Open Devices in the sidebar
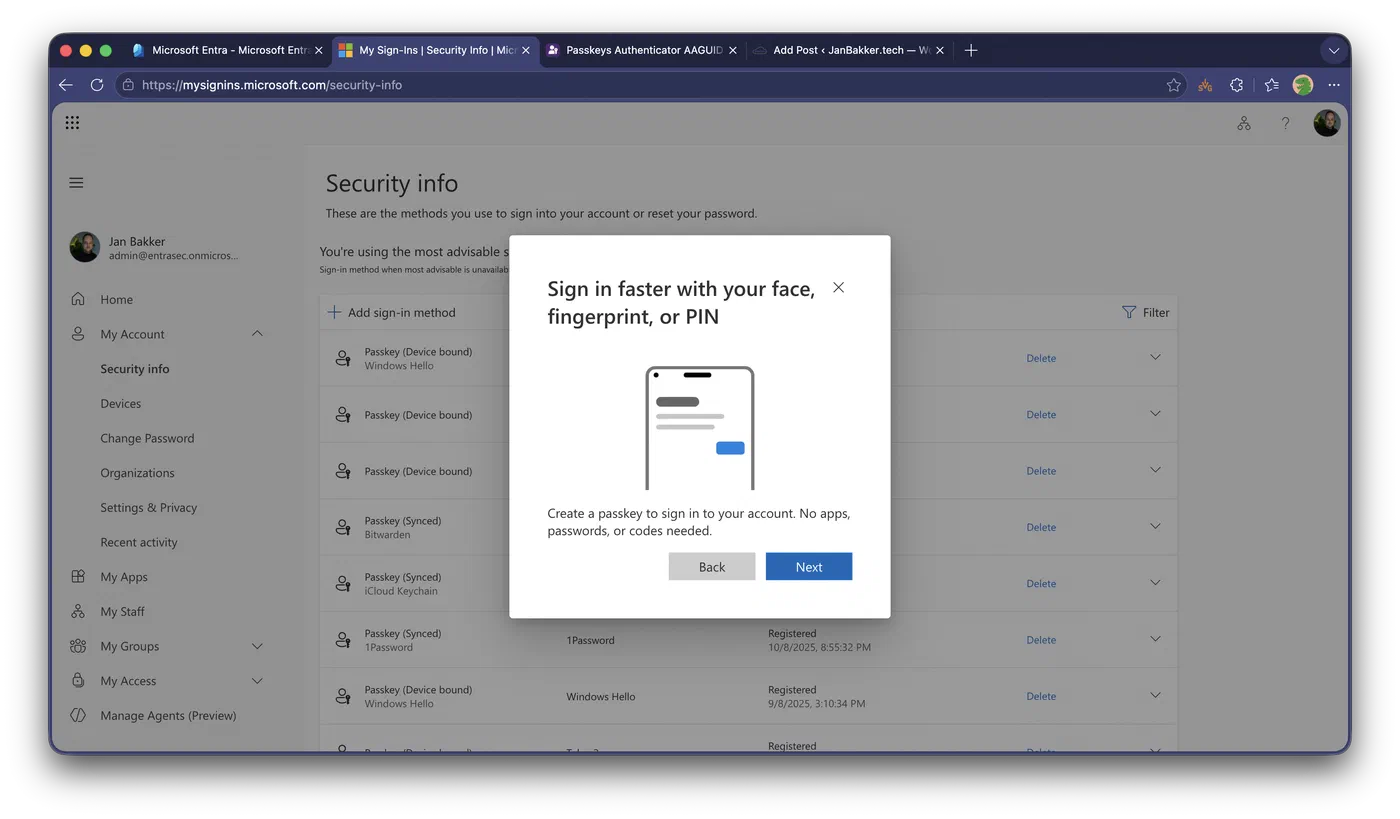The height and width of the screenshot is (819, 1400). (121, 404)
